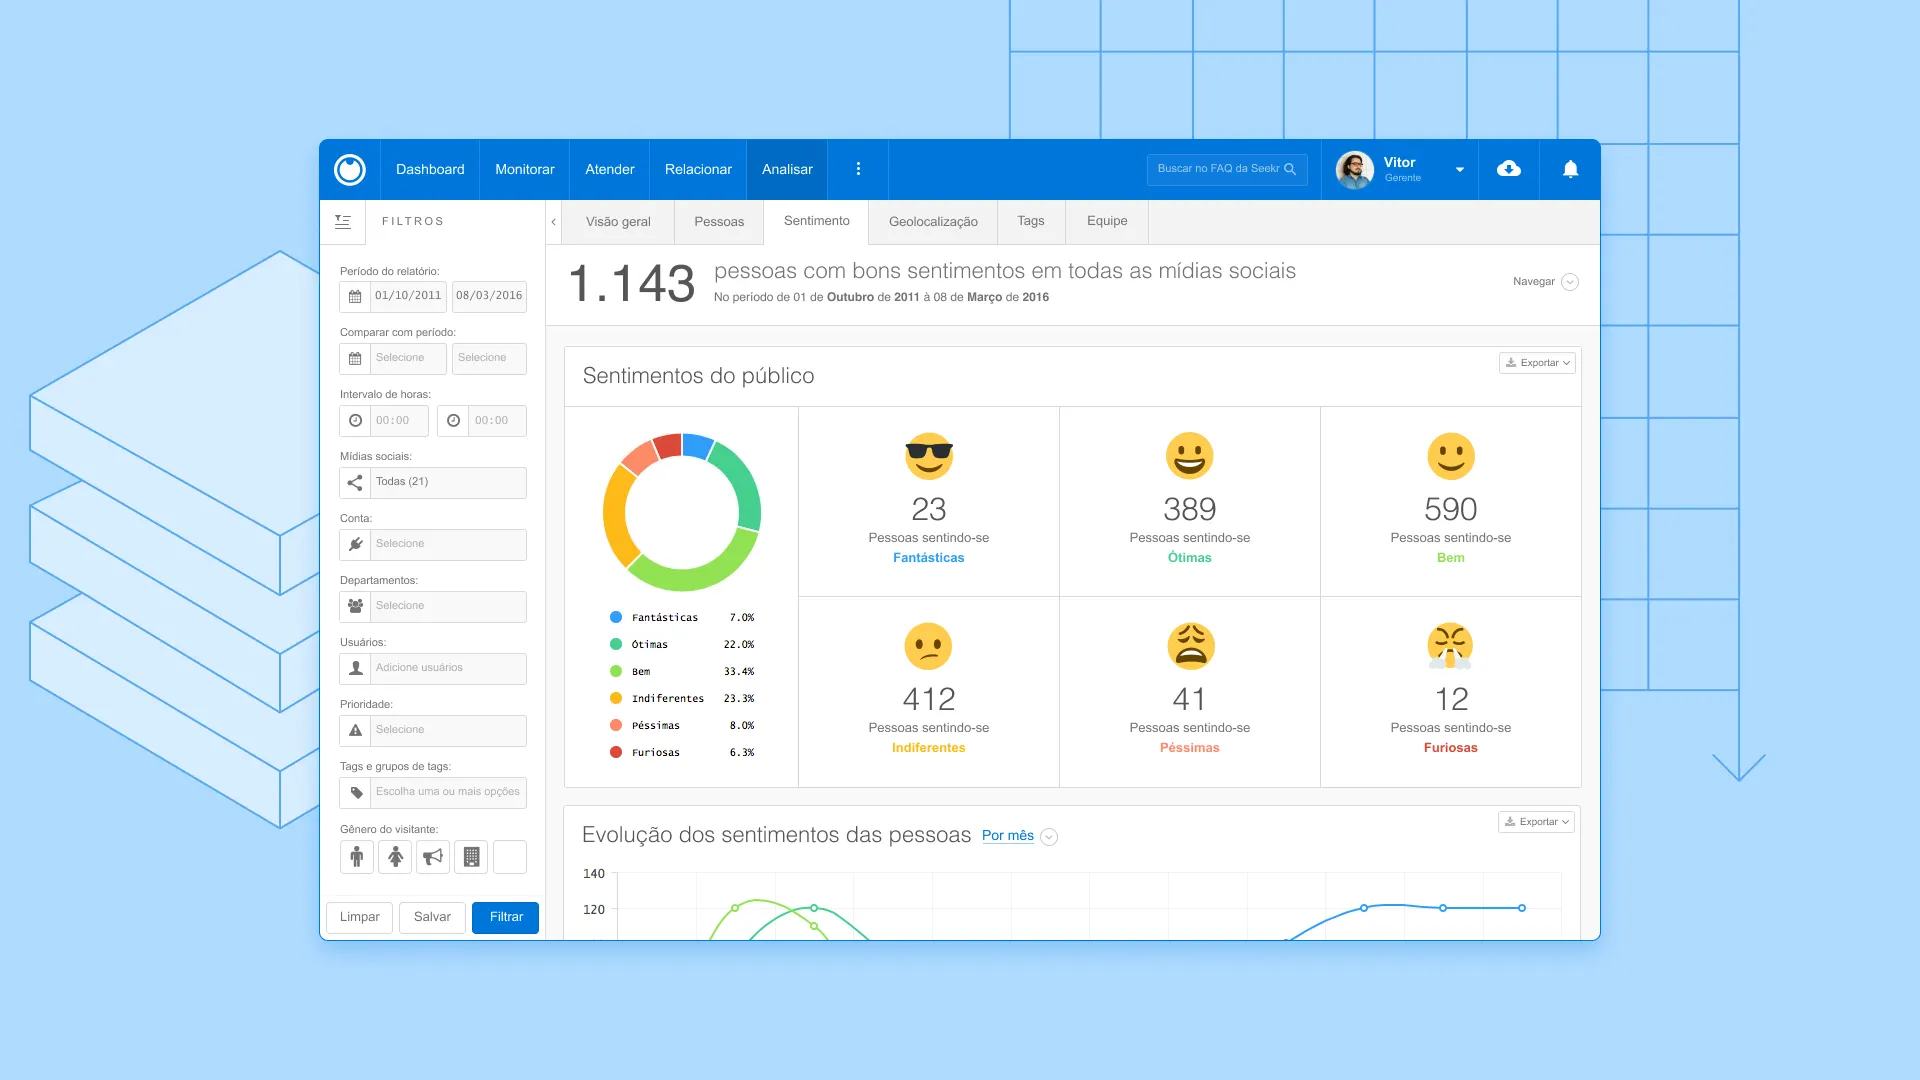Open the three-dot overflow menu
The width and height of the screenshot is (1920, 1080).
click(858, 169)
